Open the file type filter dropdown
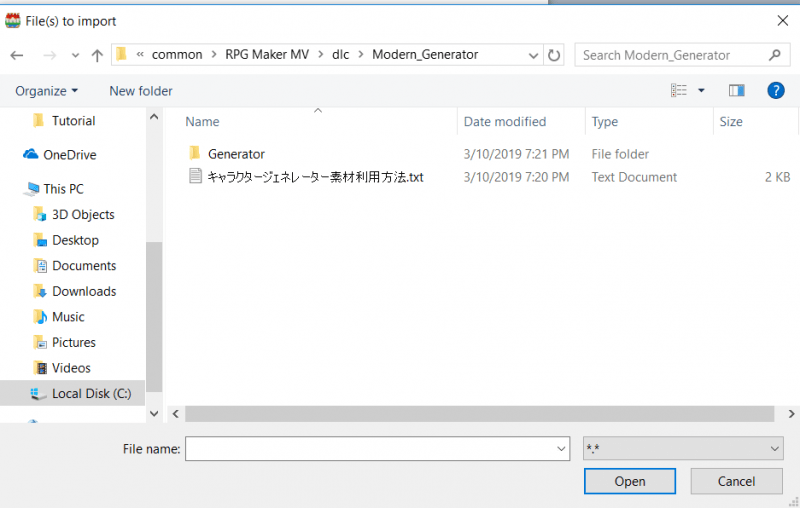The width and height of the screenshot is (800, 508). (683, 449)
